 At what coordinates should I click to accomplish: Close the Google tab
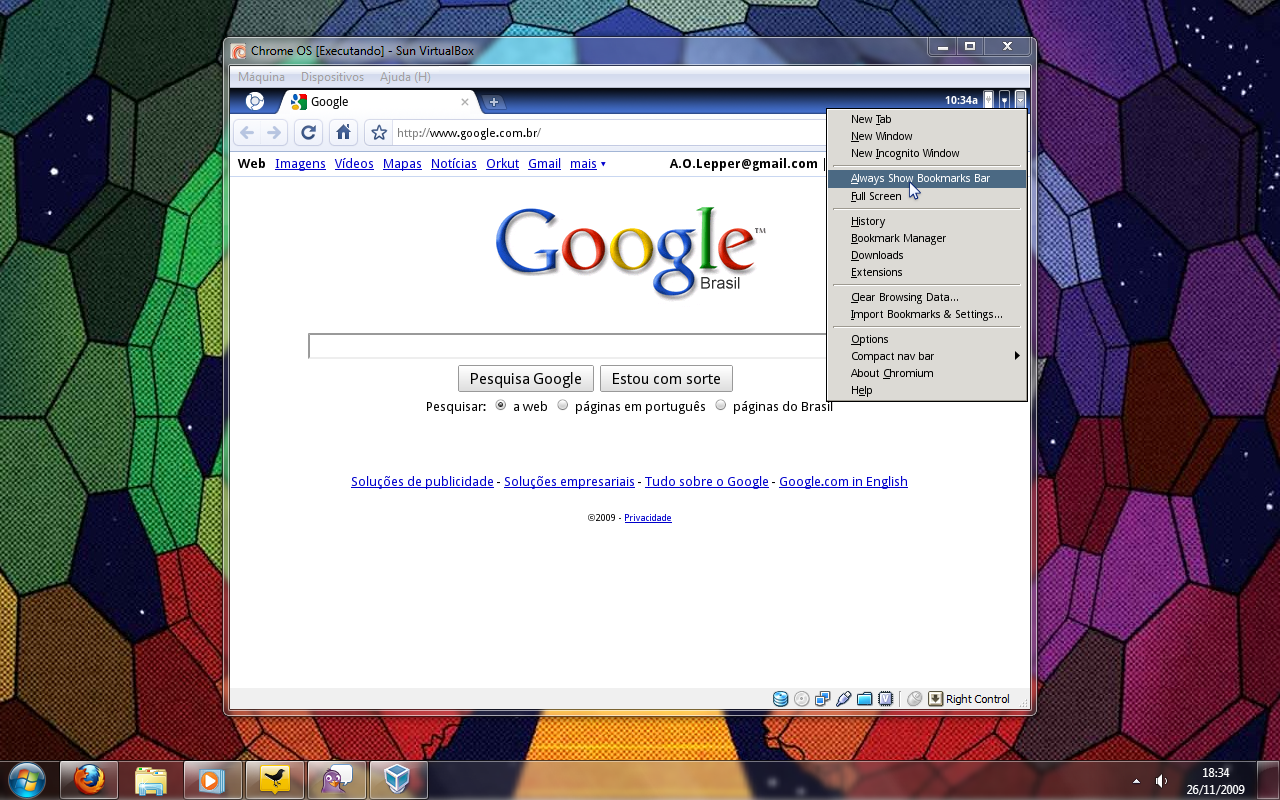(465, 101)
